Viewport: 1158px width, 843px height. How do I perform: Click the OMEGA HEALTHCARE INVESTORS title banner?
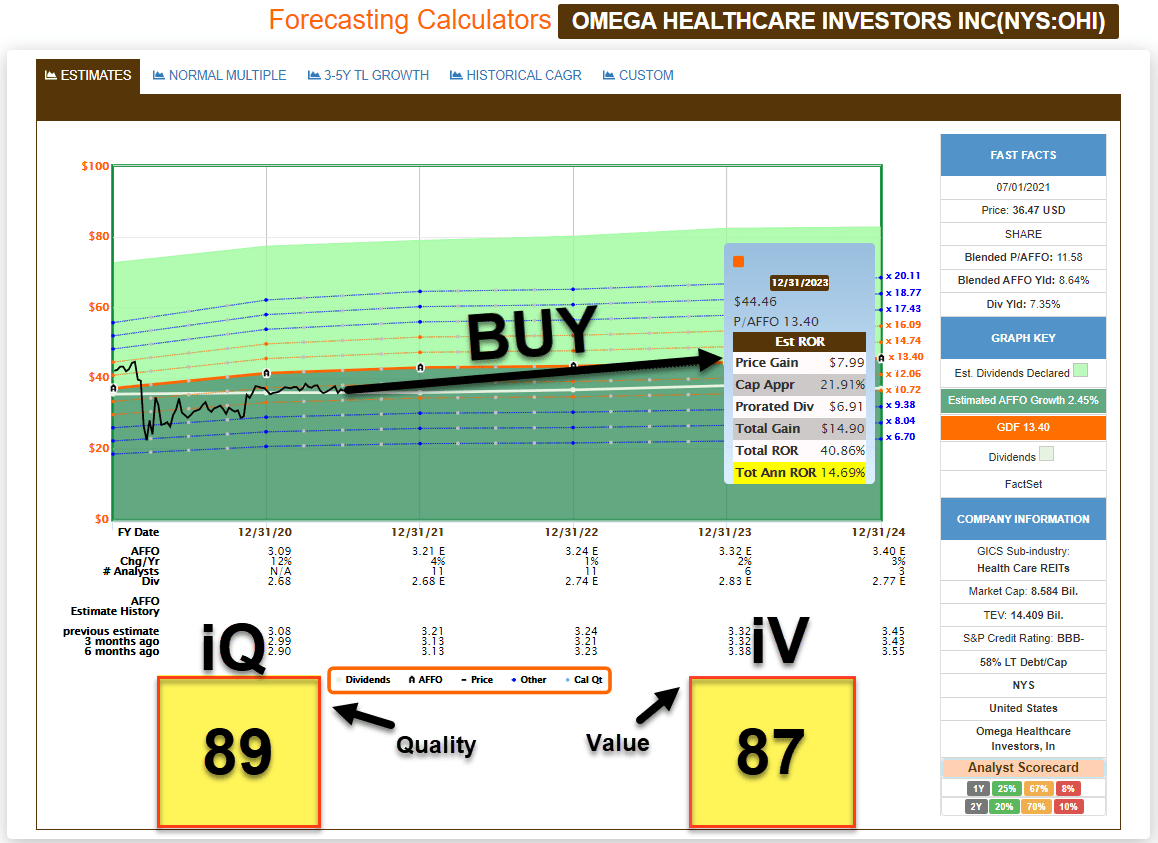(x=838, y=21)
